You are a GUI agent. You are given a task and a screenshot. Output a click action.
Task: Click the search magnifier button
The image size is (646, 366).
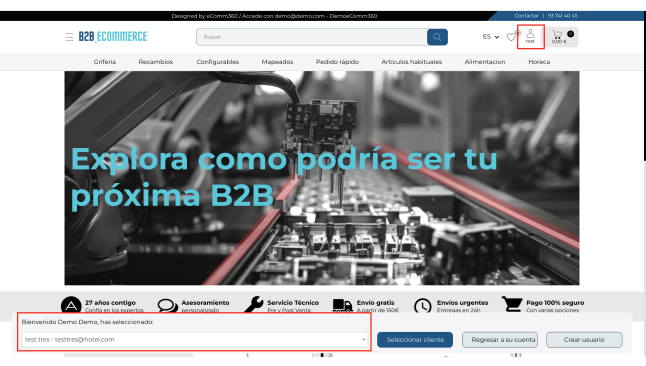coord(437,37)
